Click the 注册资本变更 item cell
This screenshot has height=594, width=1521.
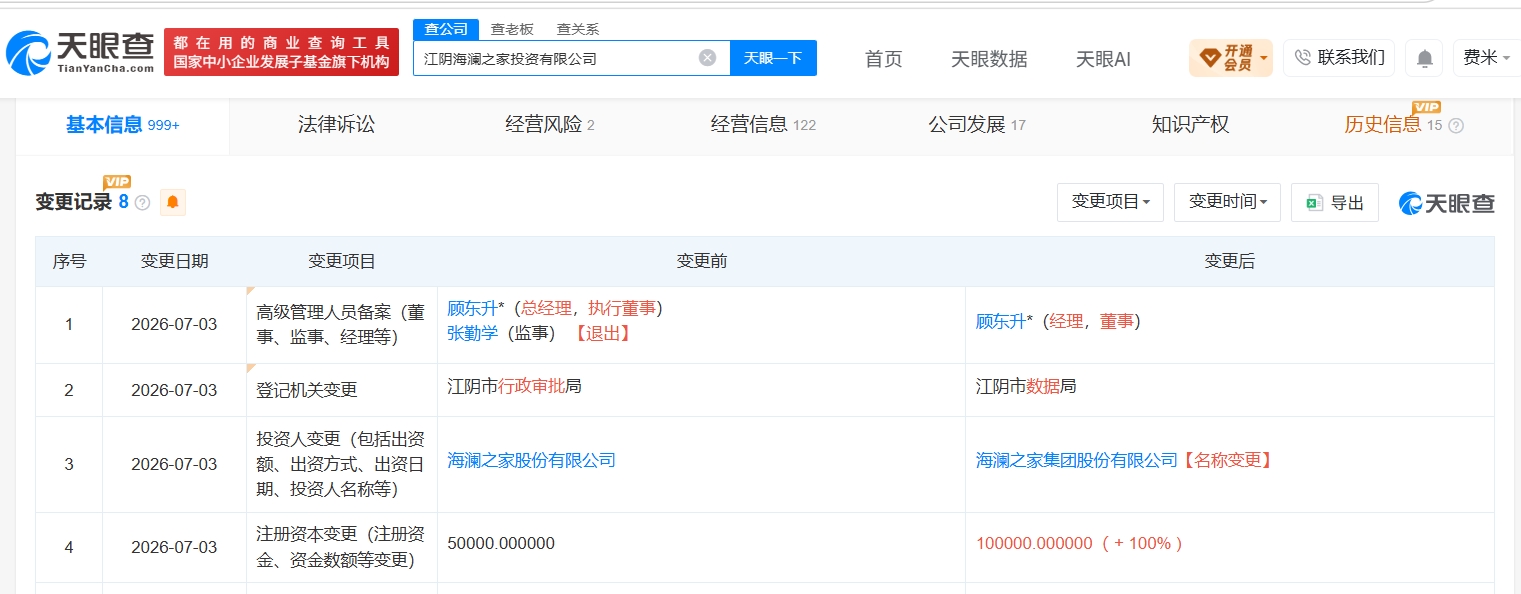click(x=342, y=547)
